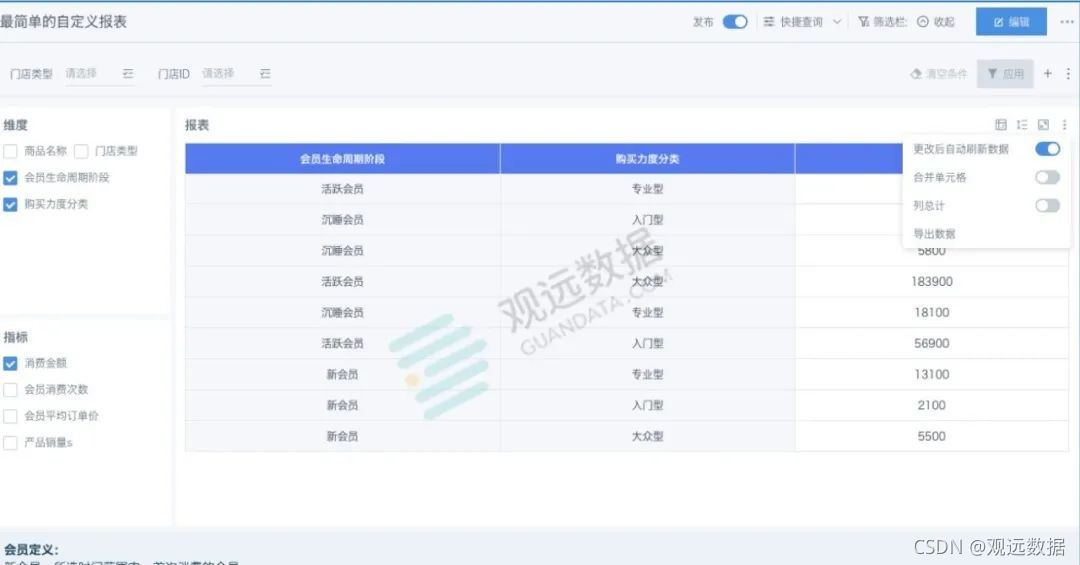Click the 购买力度分类 column header

647,158
